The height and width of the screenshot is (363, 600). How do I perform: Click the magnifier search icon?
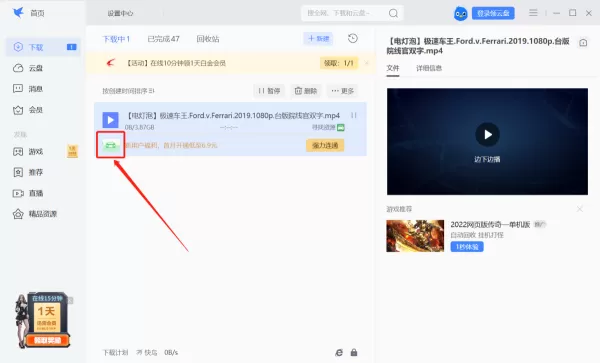coord(393,13)
